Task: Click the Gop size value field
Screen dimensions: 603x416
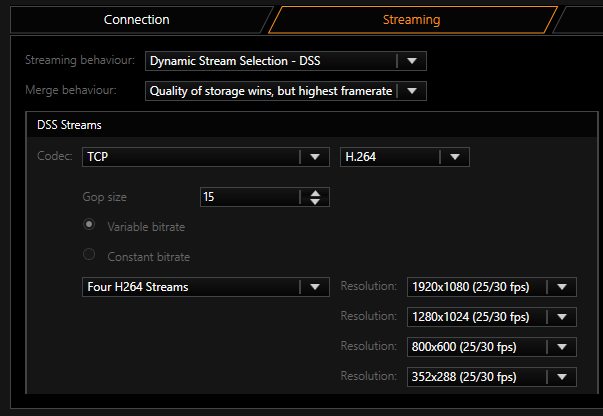Action: click(x=250, y=197)
